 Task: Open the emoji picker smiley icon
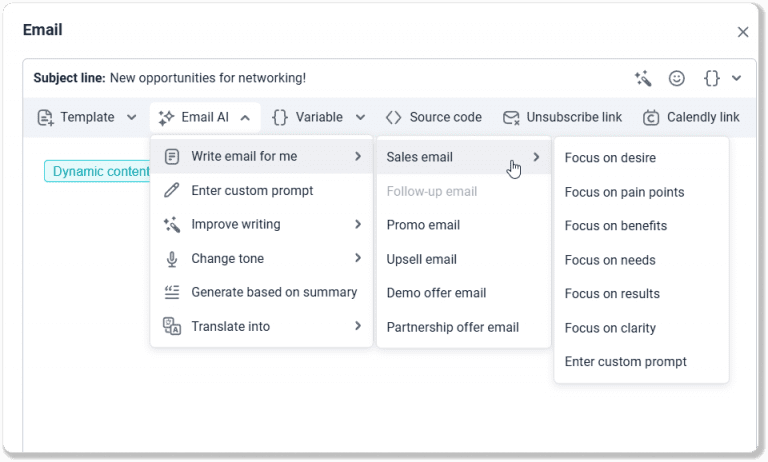pyautogui.click(x=677, y=78)
